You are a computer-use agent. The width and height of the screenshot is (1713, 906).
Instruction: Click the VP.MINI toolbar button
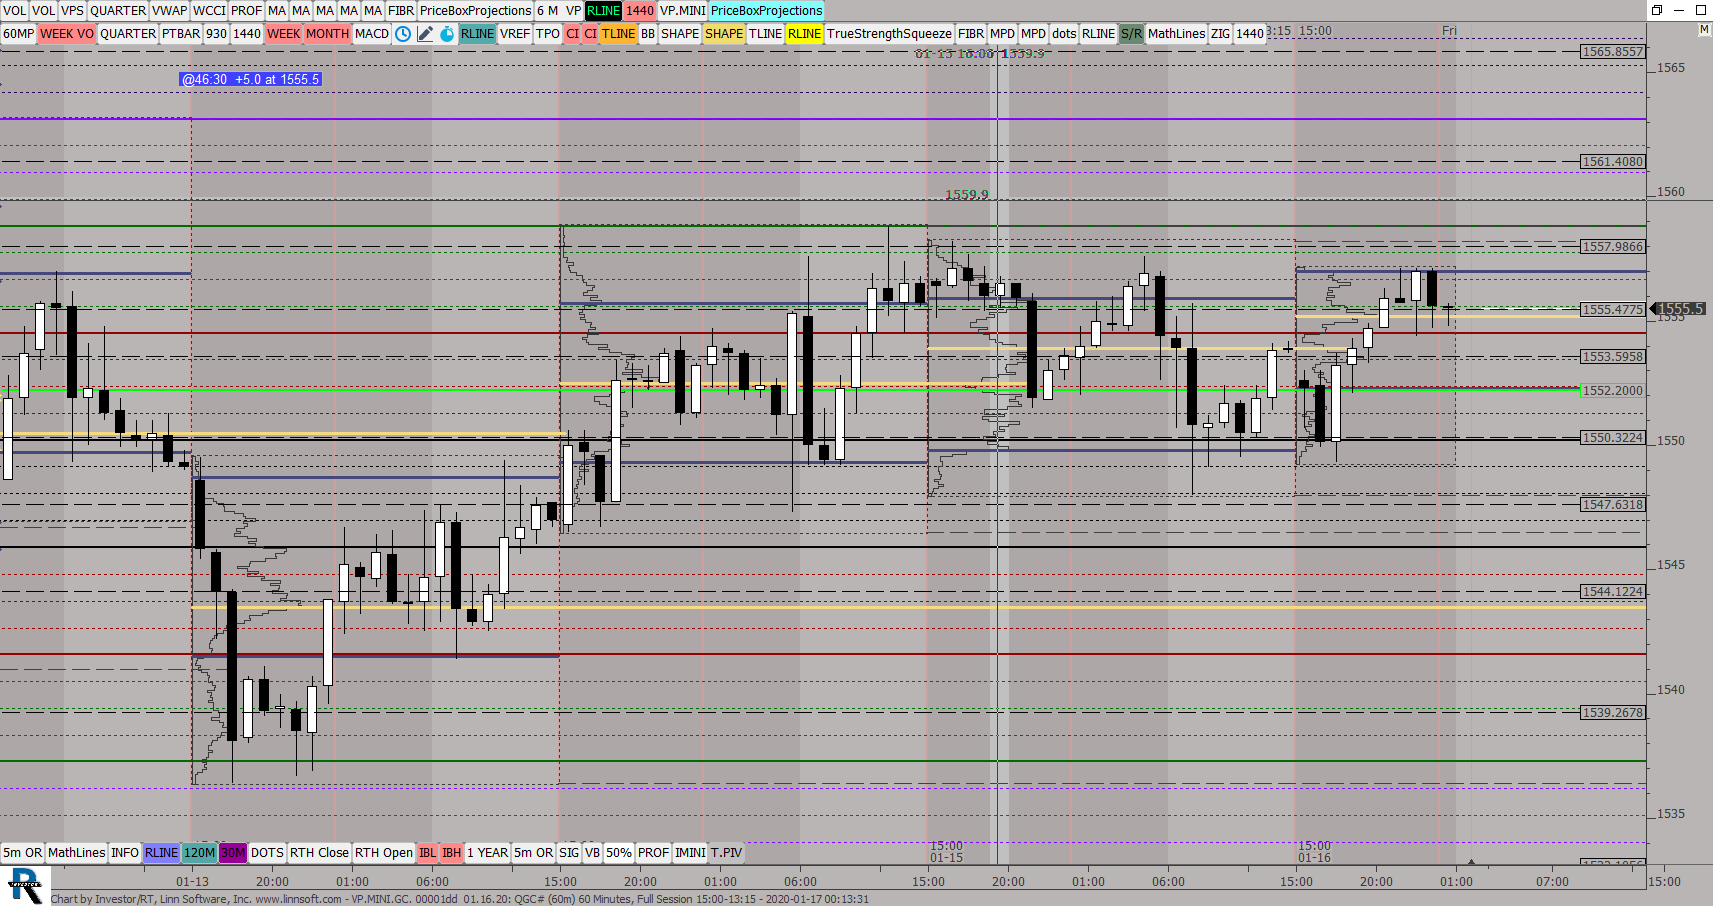pos(683,11)
